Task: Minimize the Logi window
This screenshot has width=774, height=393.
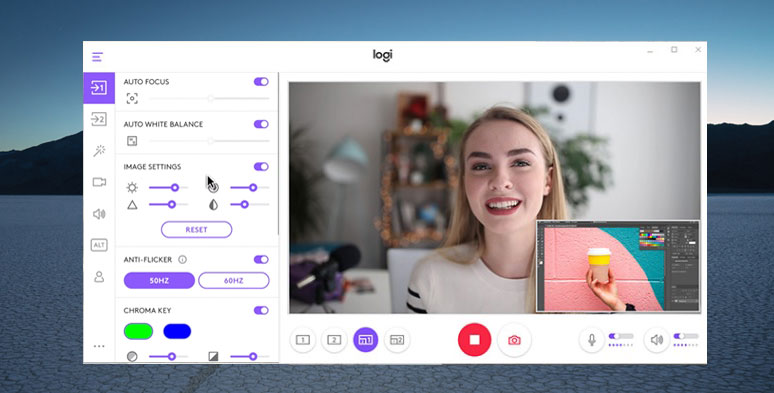Action: [650, 50]
